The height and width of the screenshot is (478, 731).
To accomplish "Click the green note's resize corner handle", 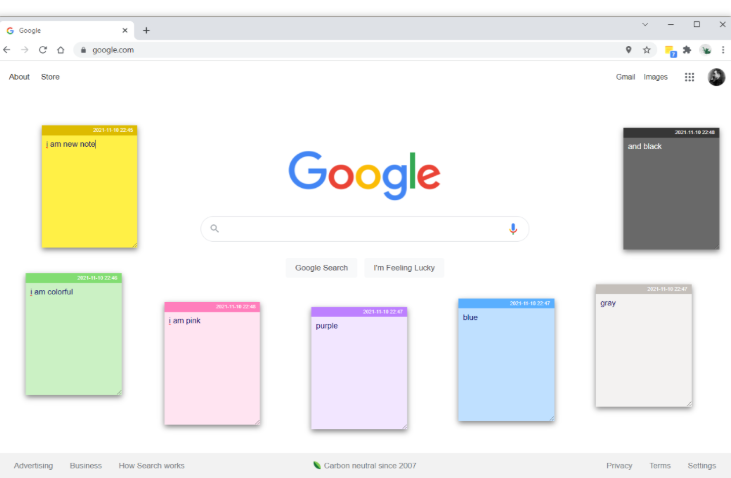I will point(119,393).
